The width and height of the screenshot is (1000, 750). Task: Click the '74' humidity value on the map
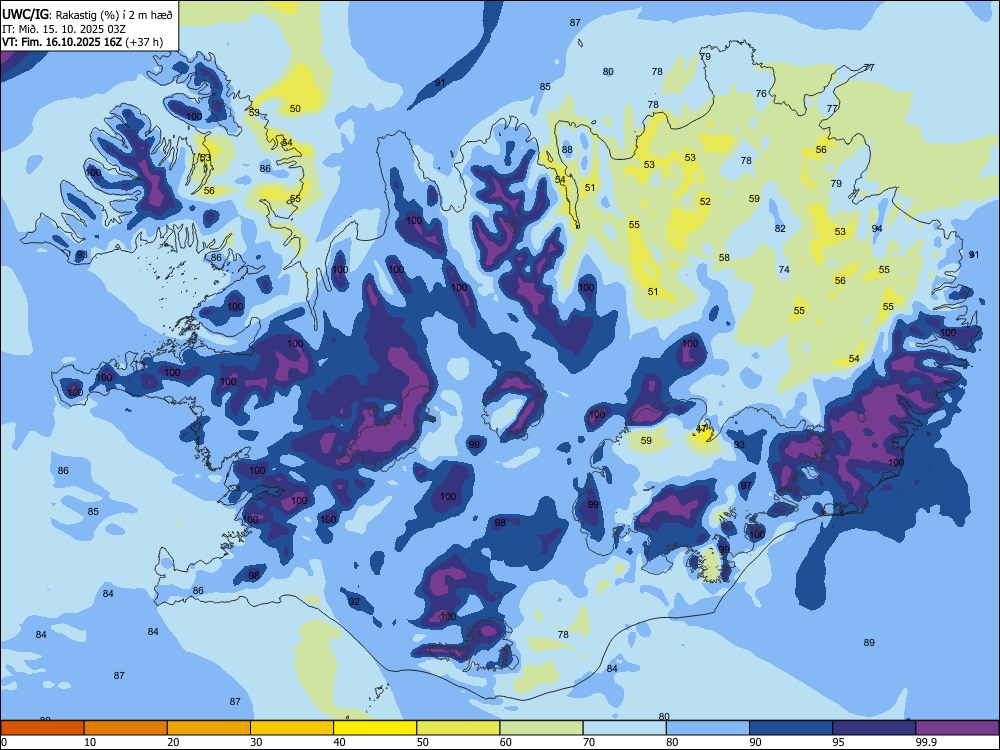click(784, 269)
